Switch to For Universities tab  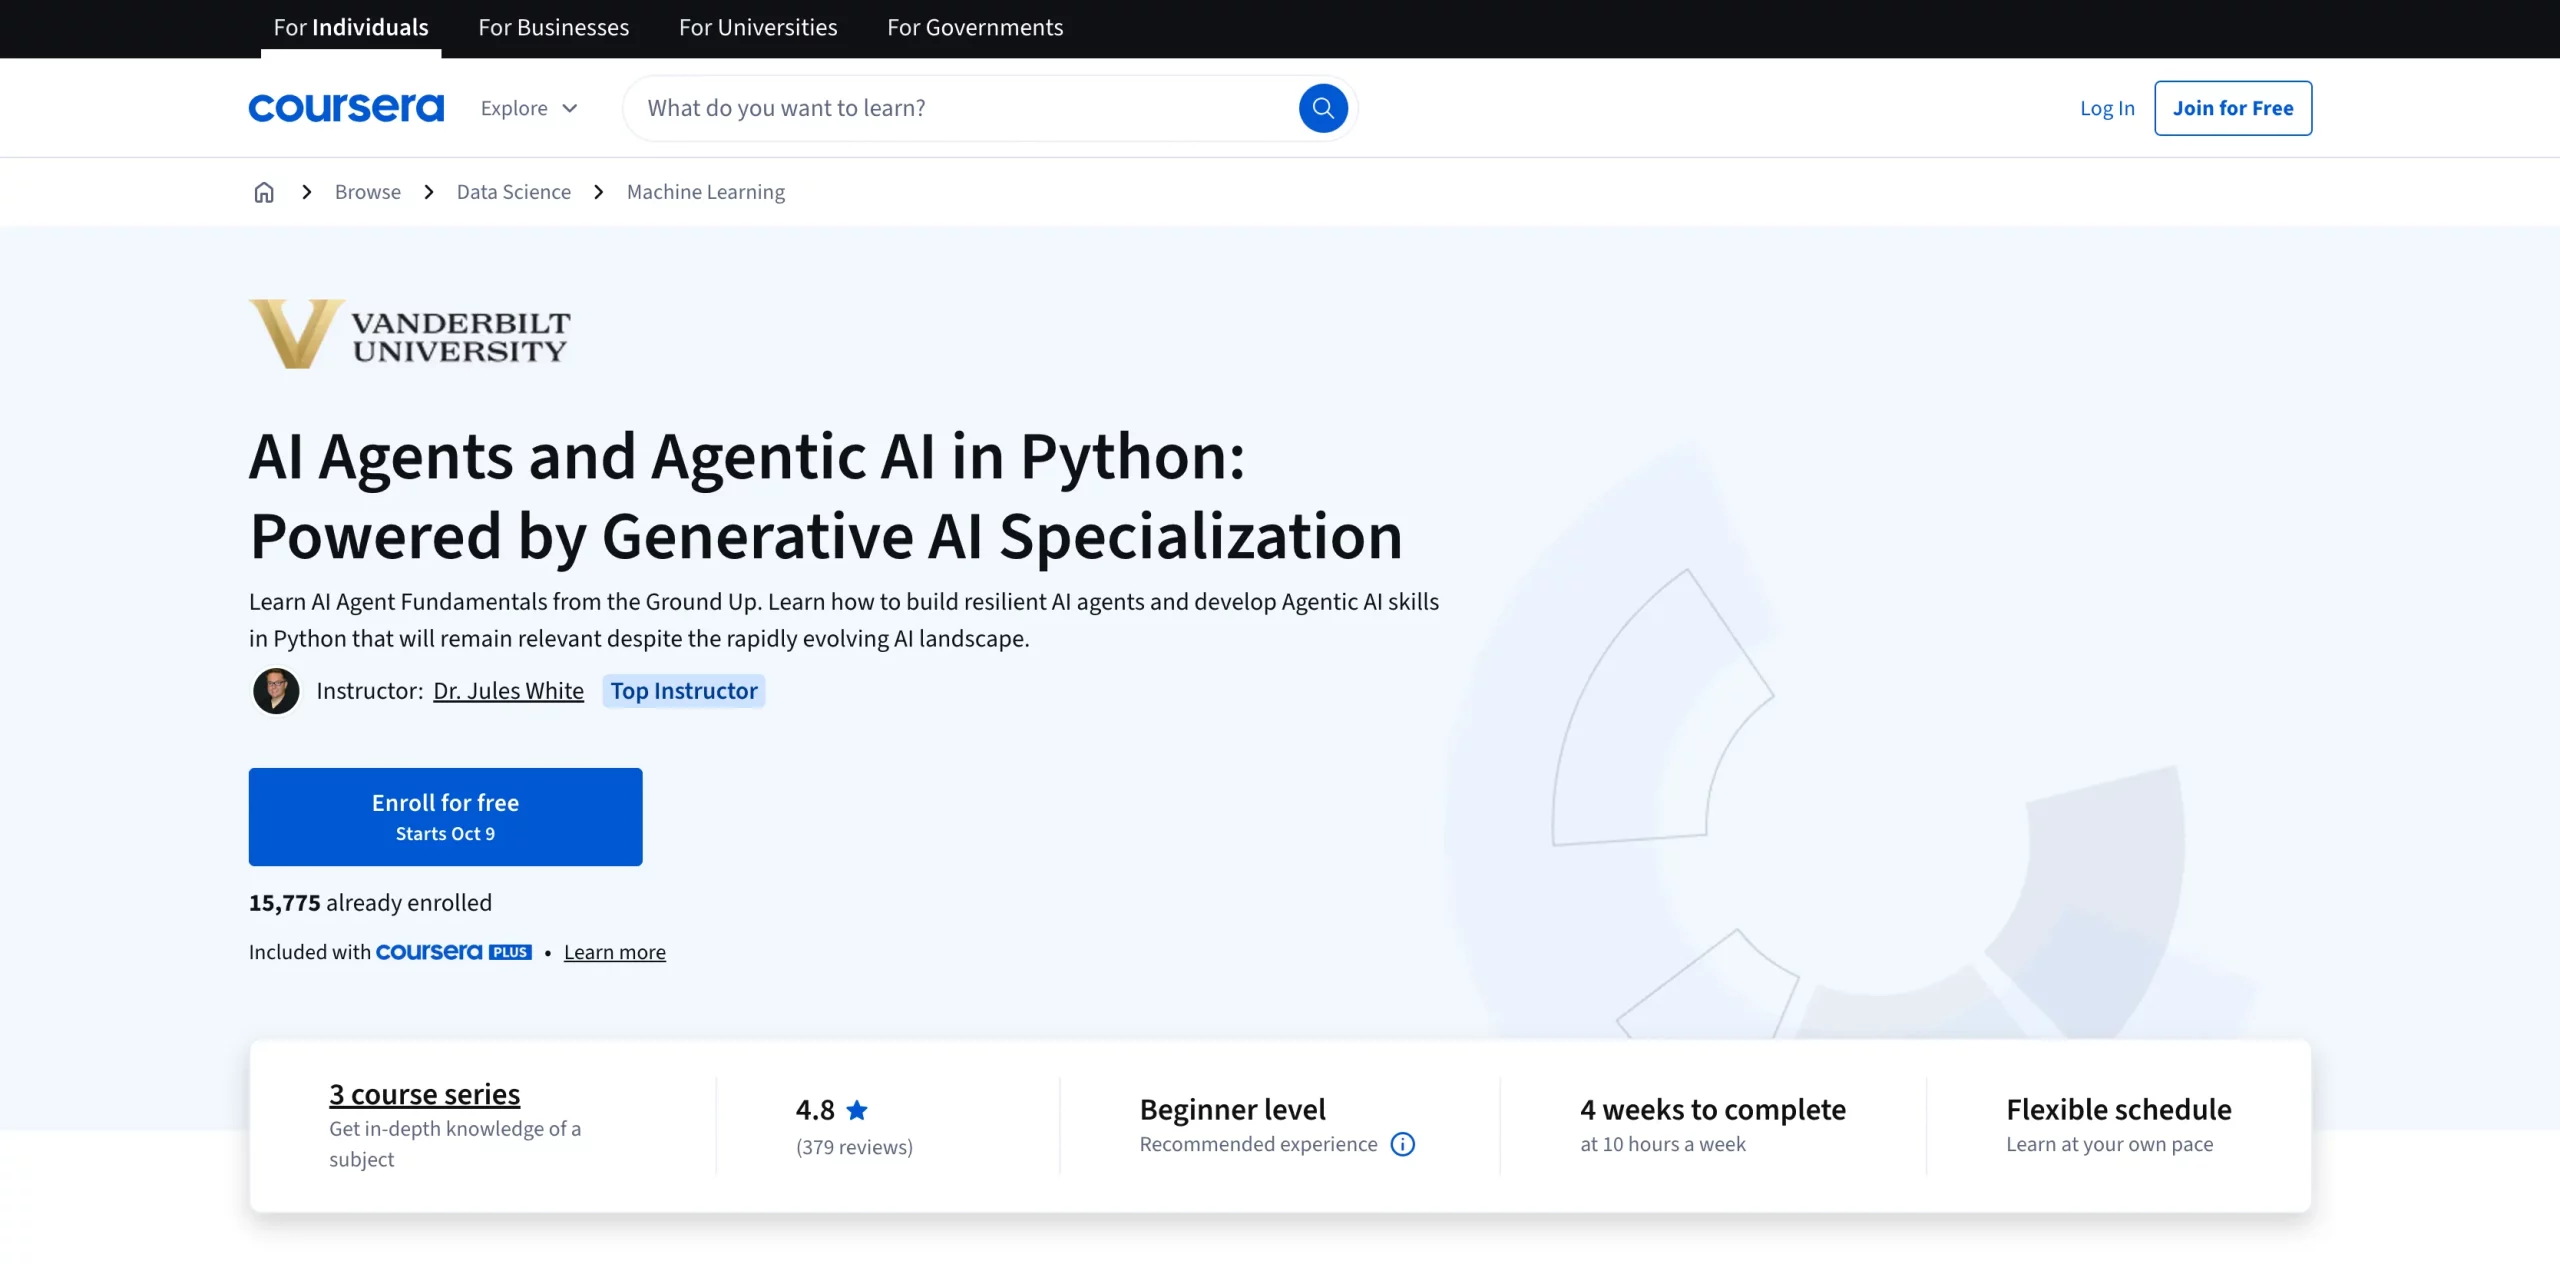[758, 28]
